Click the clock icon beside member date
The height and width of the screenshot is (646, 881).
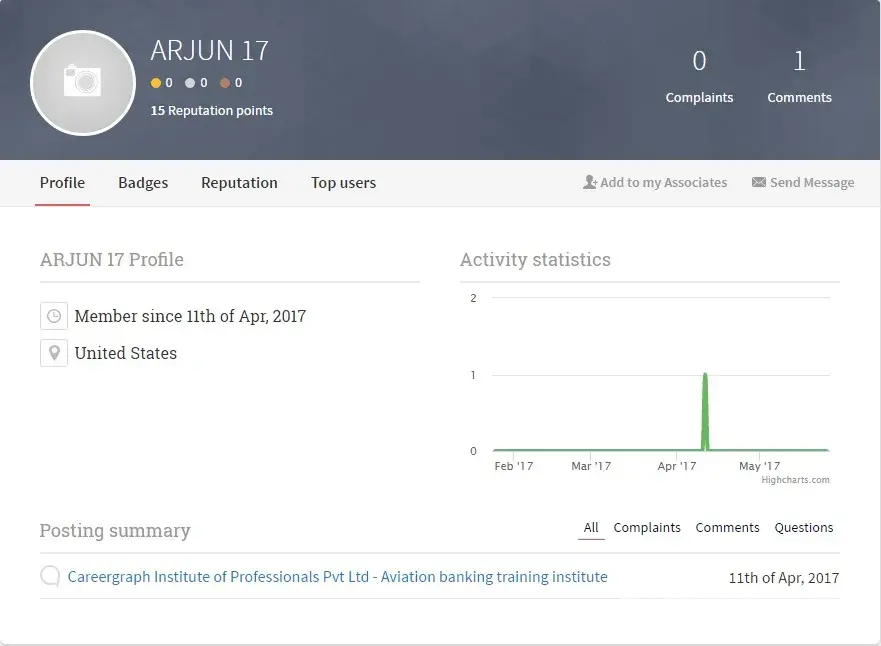[x=54, y=316]
